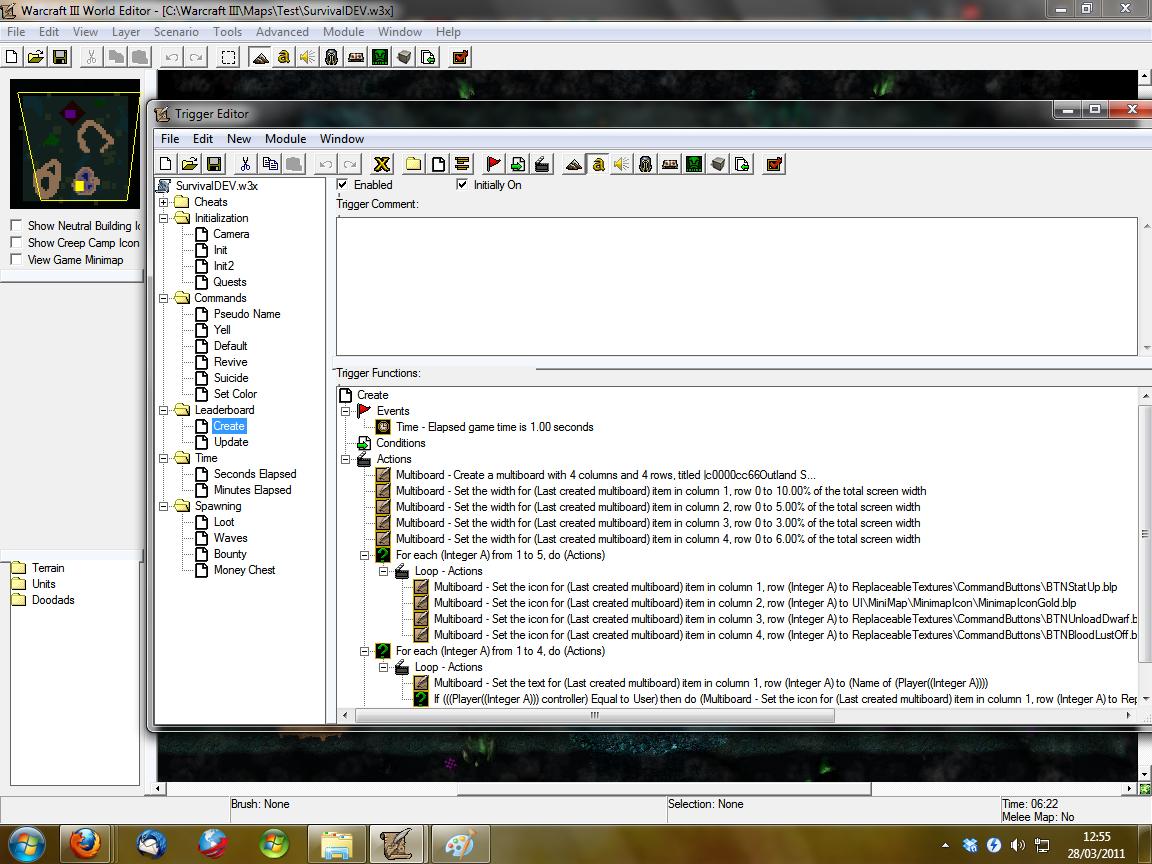Select the Seconds Elapsed trigger
Viewport: 1152px width, 864px height.
pos(255,474)
